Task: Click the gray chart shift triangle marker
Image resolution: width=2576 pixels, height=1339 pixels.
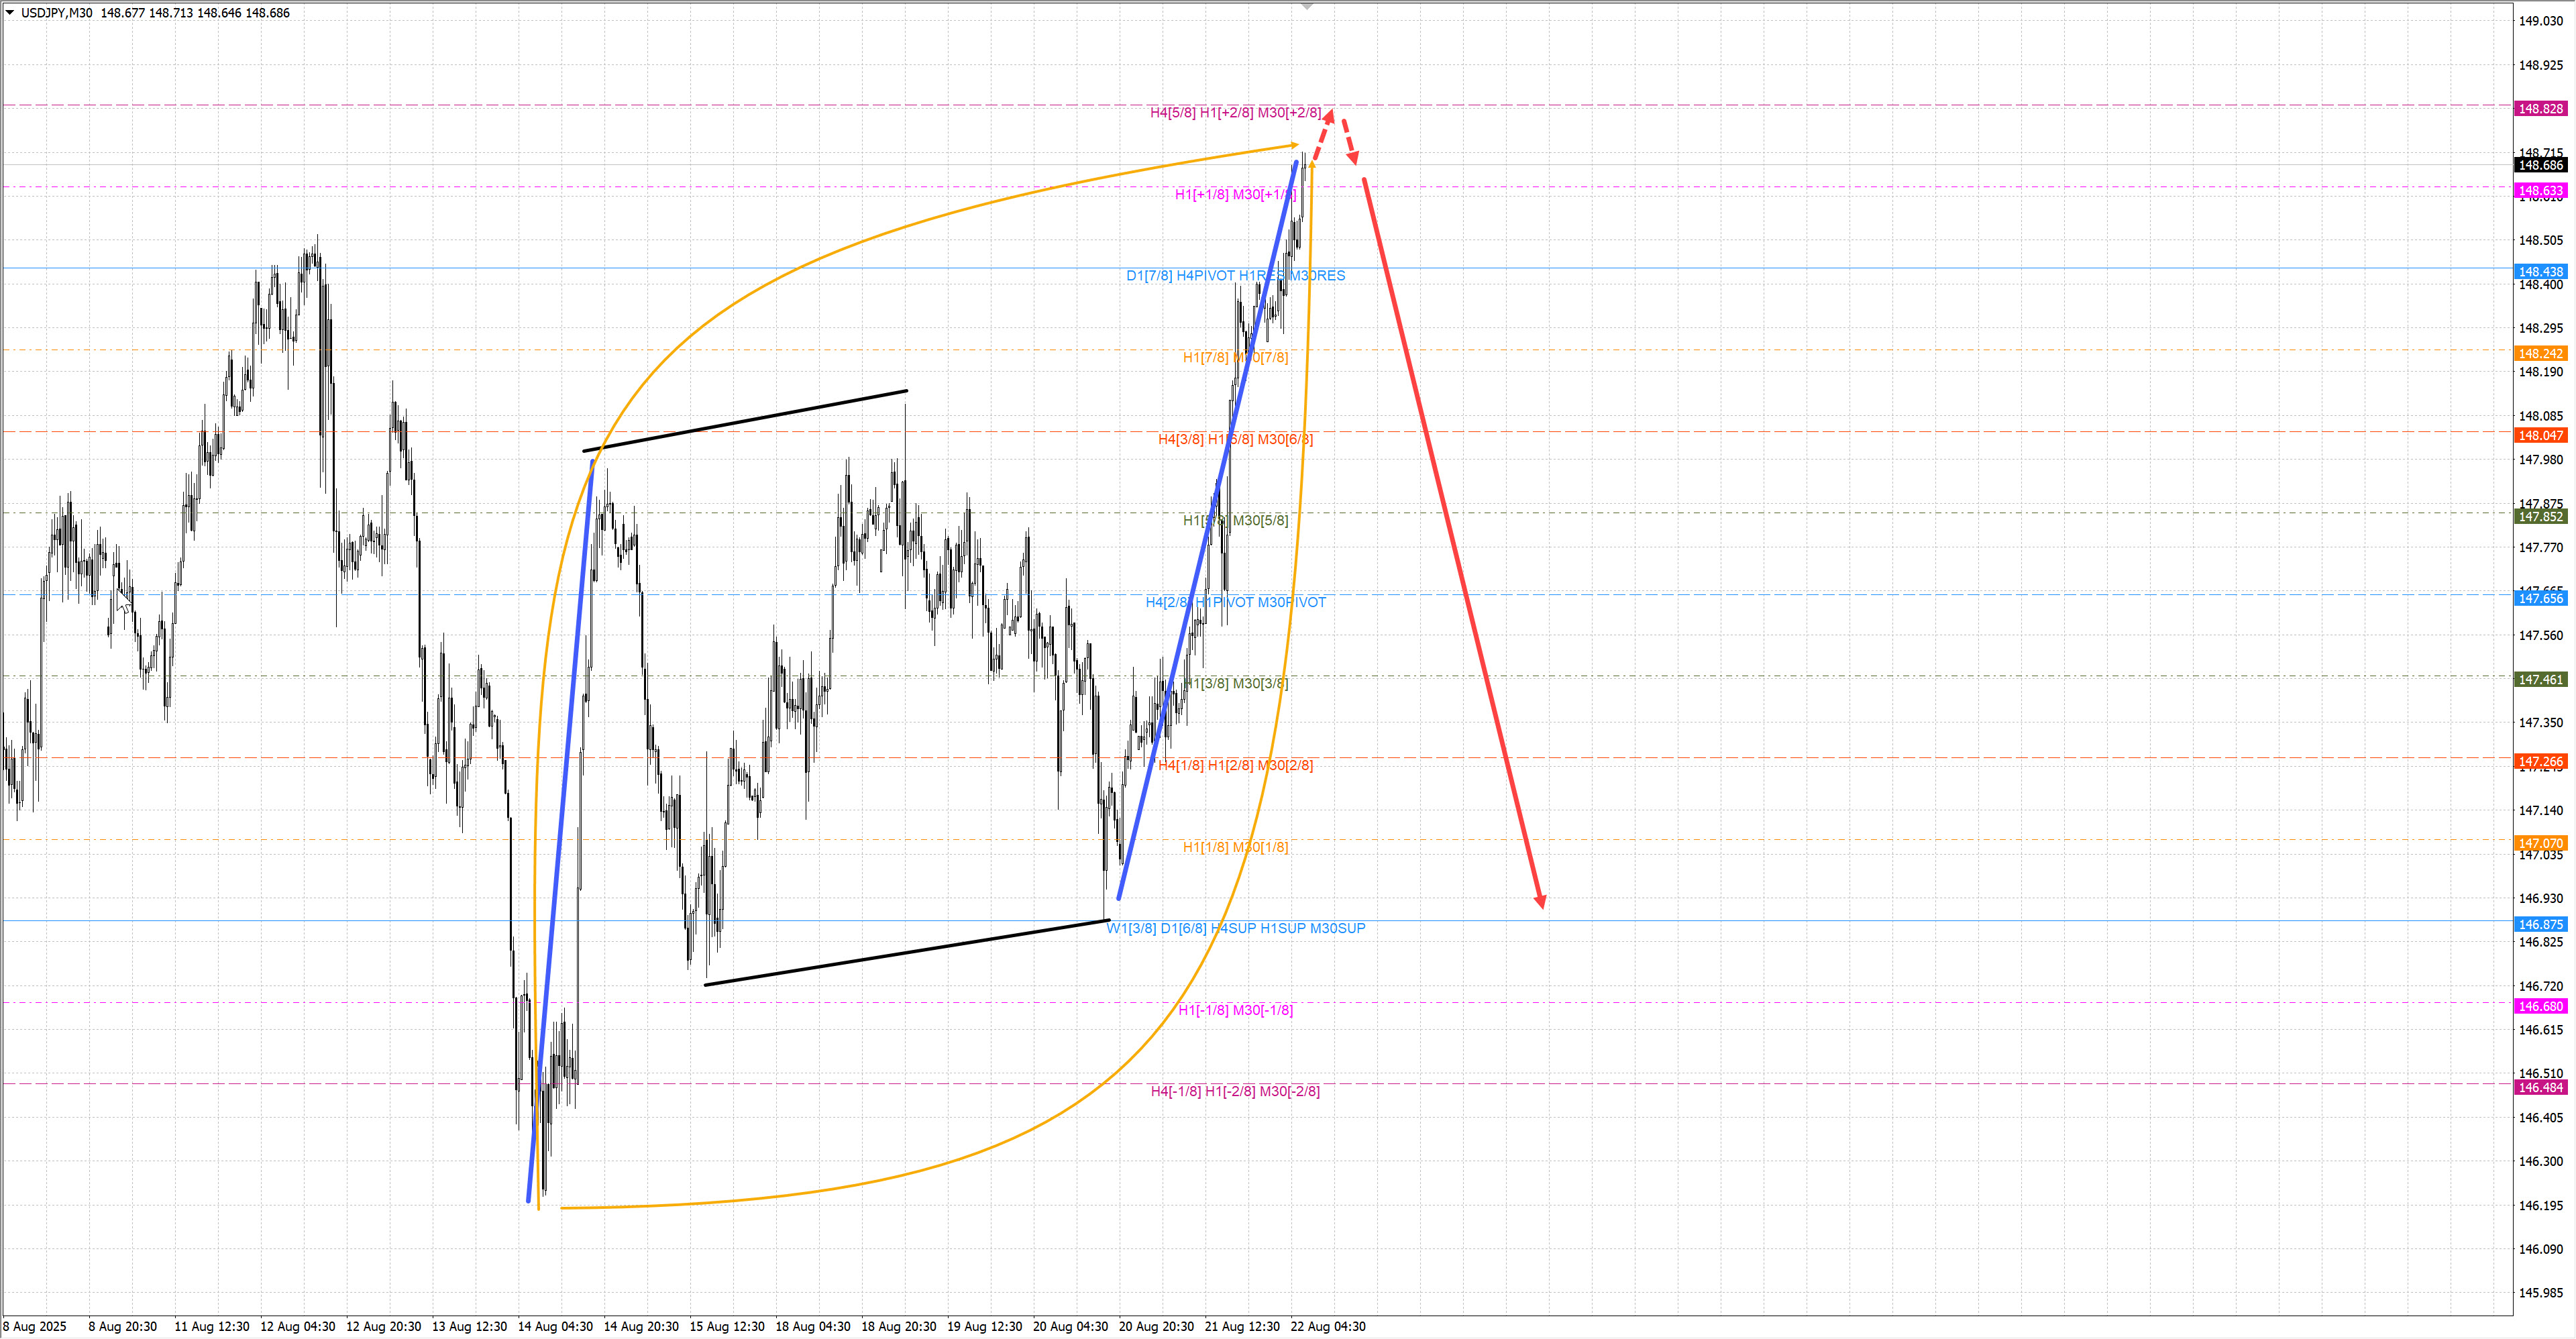Action: (x=1306, y=7)
